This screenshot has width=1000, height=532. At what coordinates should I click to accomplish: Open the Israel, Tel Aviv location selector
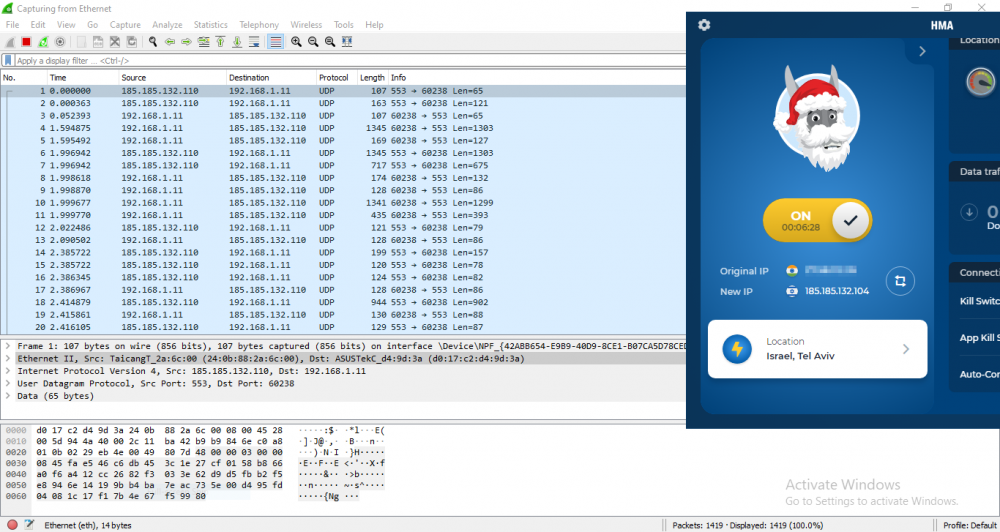click(x=817, y=349)
